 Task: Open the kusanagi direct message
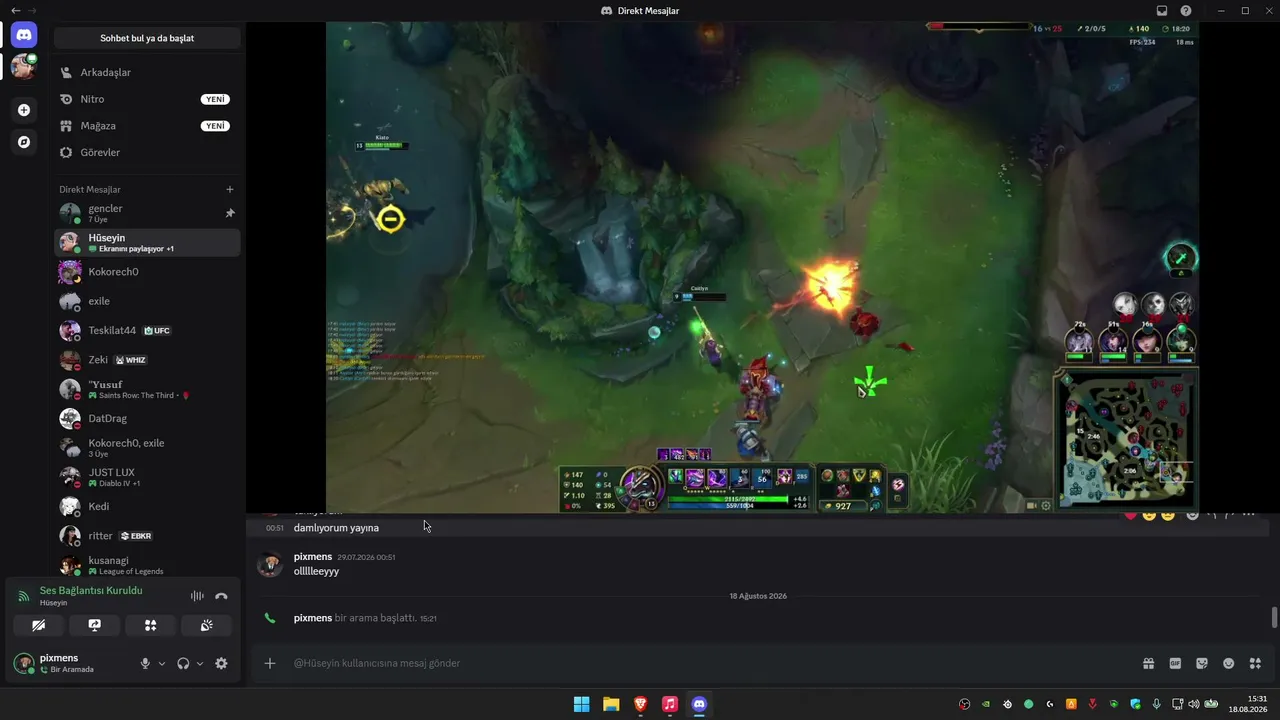(147, 565)
